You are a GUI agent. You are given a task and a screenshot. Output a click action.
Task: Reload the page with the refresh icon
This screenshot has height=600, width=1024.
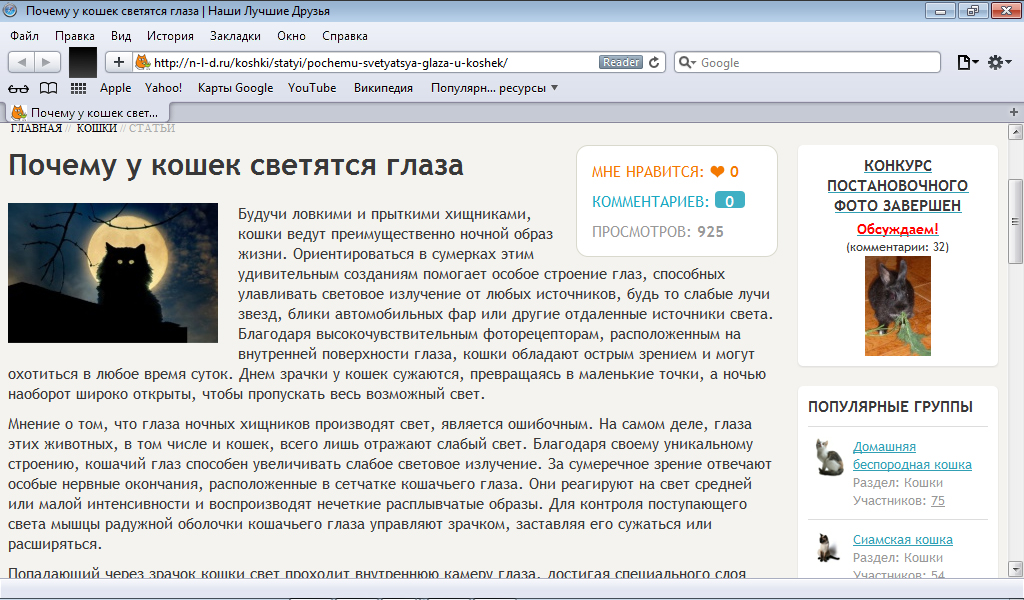pyautogui.click(x=654, y=62)
